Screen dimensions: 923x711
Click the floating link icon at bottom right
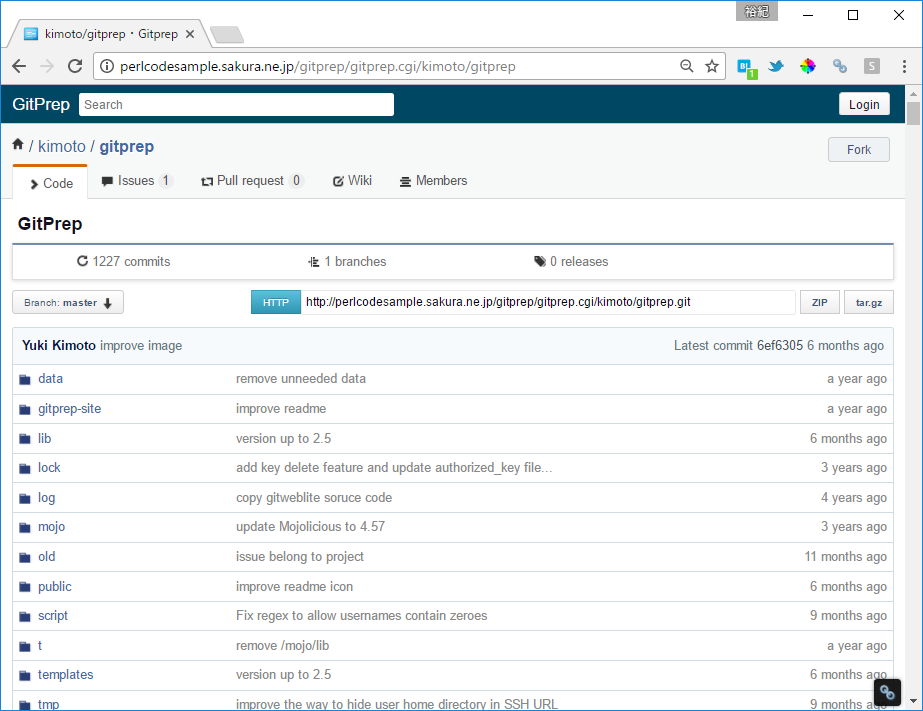click(x=887, y=692)
